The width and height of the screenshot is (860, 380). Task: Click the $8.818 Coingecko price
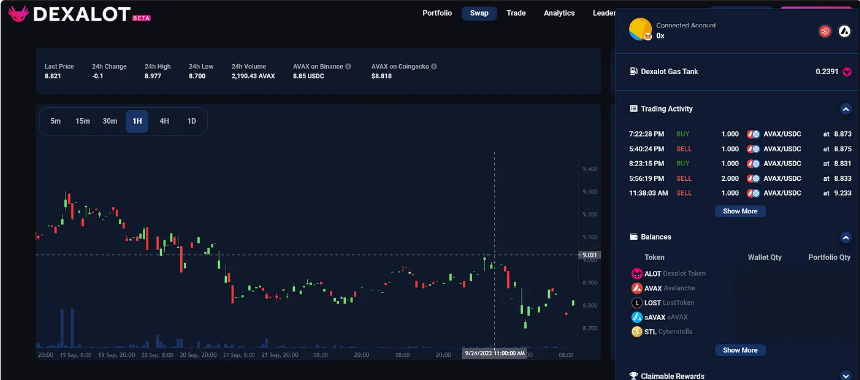tap(381, 76)
